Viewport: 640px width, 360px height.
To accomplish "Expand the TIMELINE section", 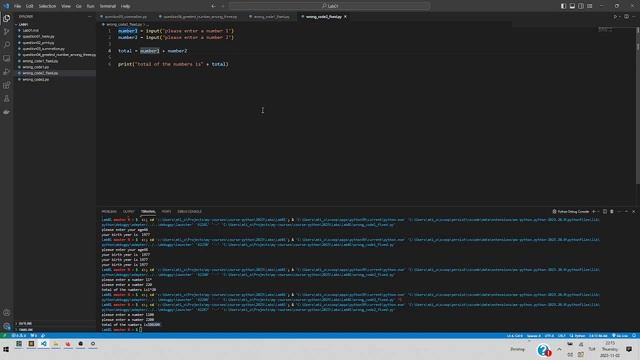I will (x=25, y=329).
